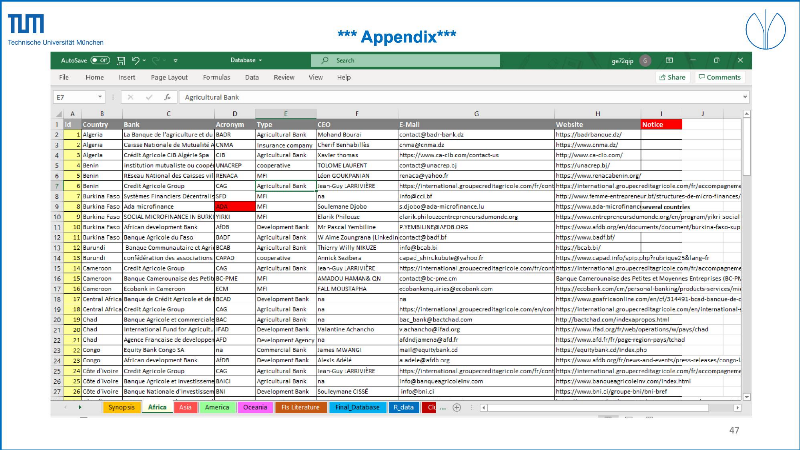The height and width of the screenshot is (450, 800).
Task: Click the user account avatar circle
Action: tap(645, 61)
